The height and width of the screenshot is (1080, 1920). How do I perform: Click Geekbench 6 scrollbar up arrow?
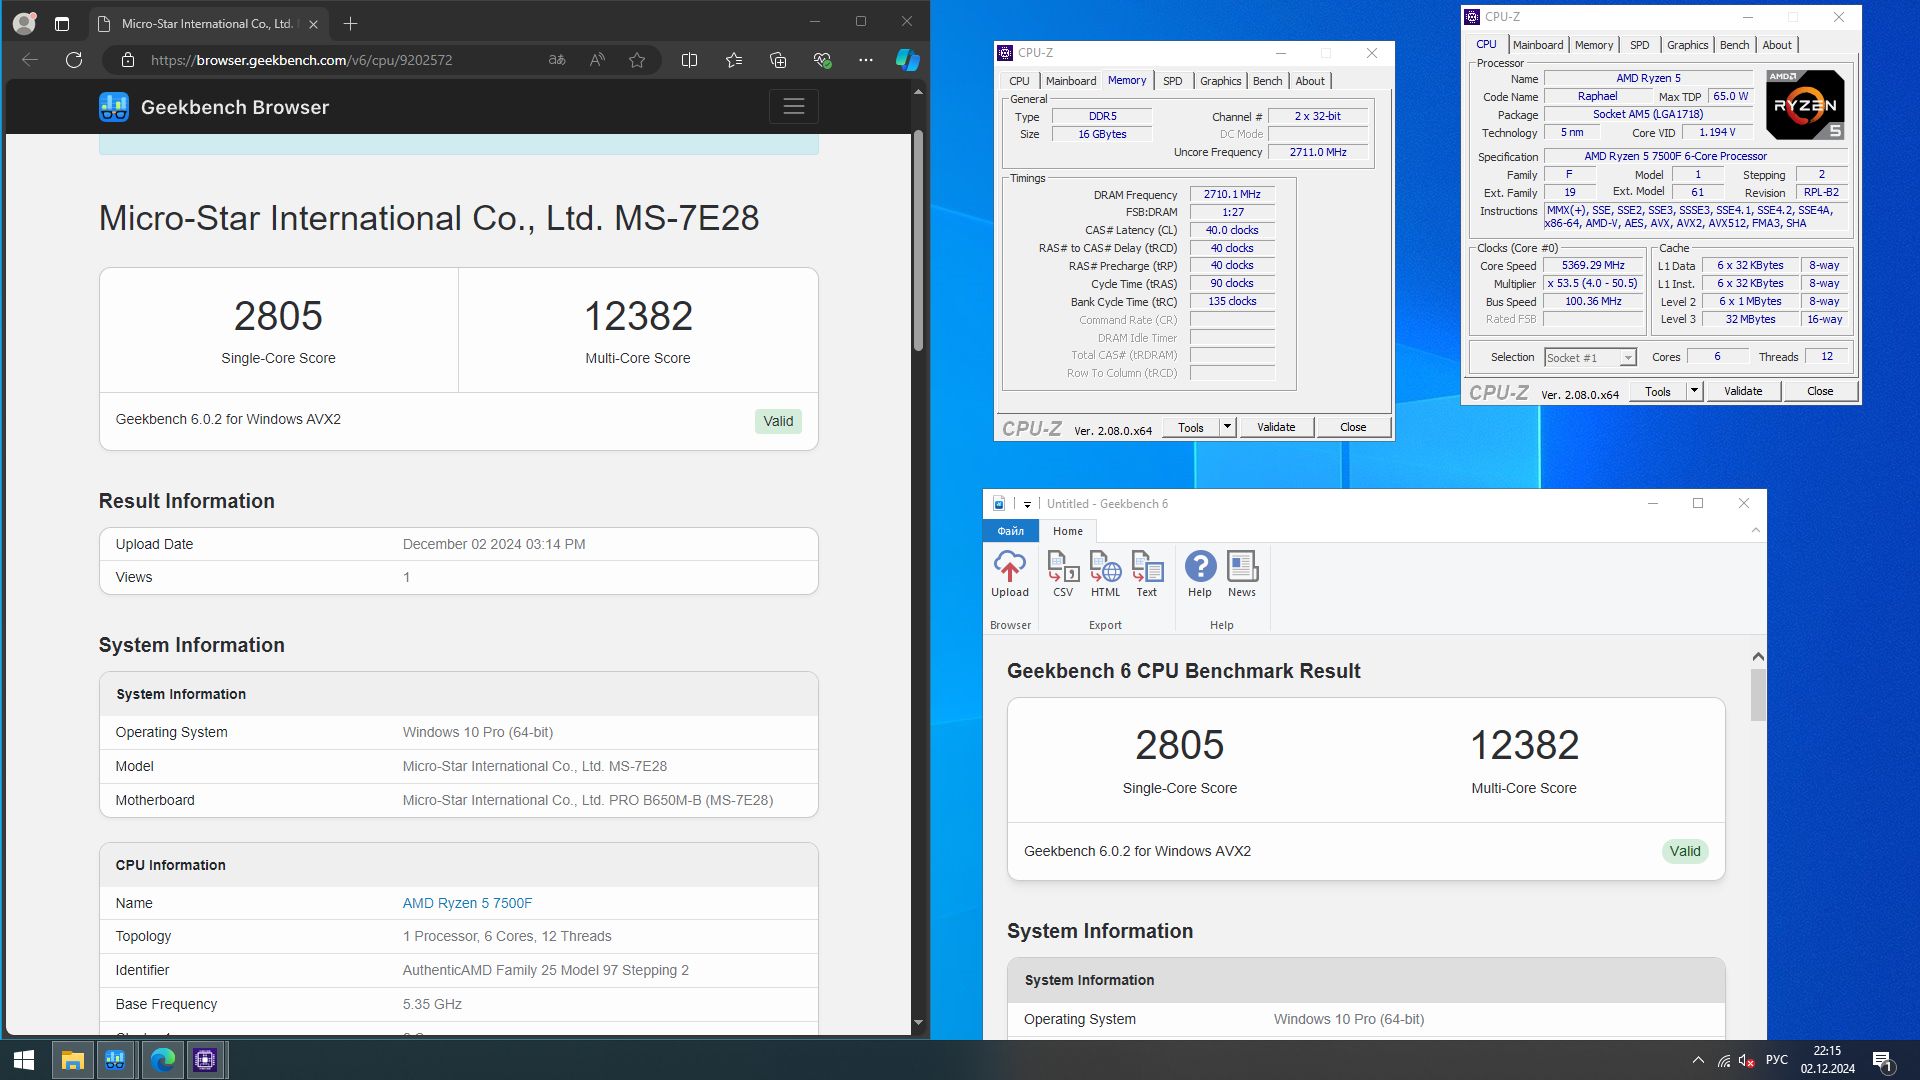[1758, 657]
